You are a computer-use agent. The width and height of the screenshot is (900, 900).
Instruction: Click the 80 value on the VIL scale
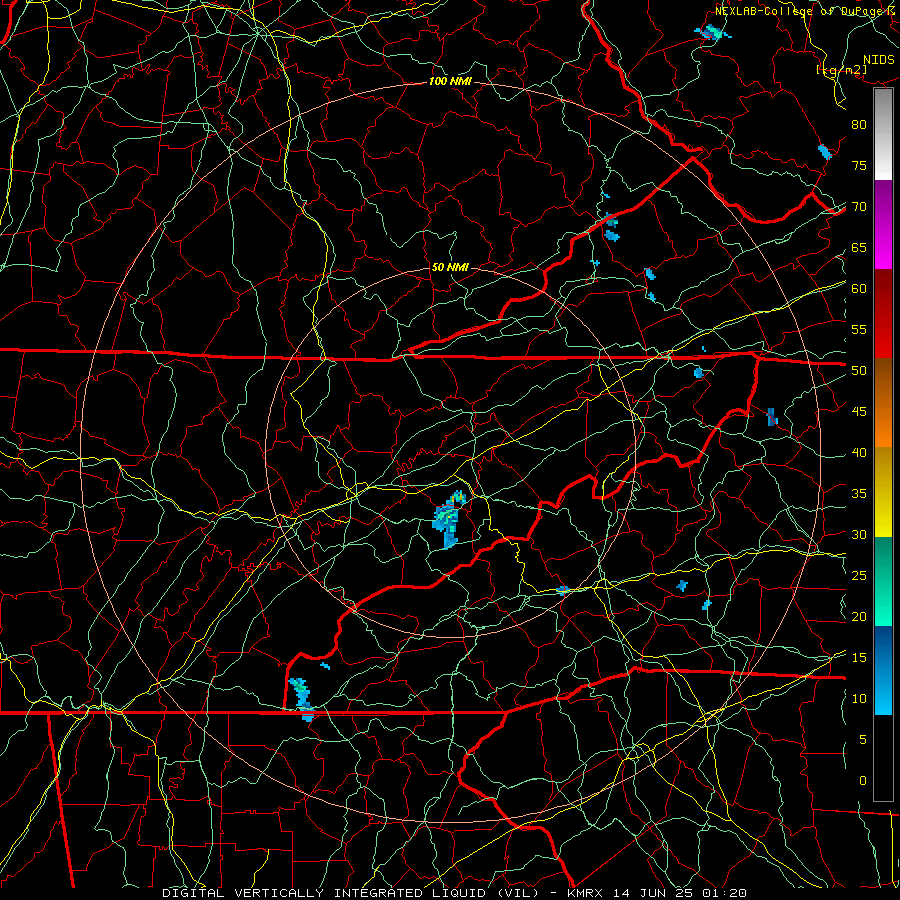[859, 125]
